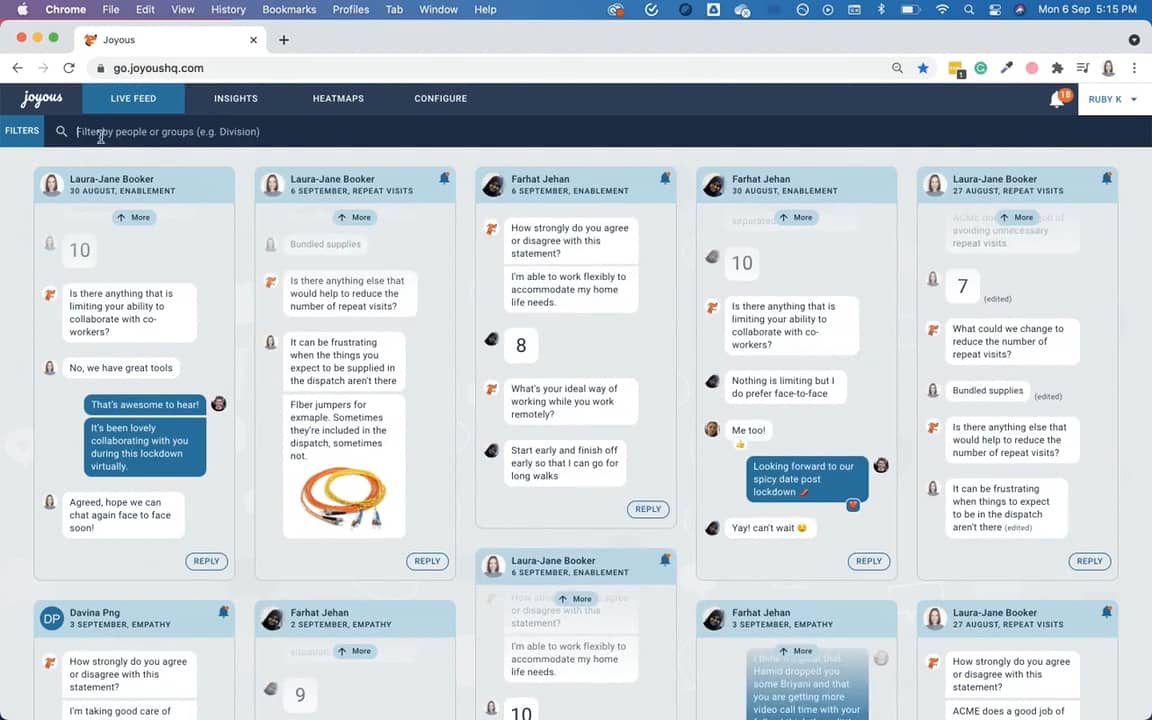The height and width of the screenshot is (720, 1152).
Task: Click the score 8 in Farhat Jehan card
Action: (x=521, y=345)
